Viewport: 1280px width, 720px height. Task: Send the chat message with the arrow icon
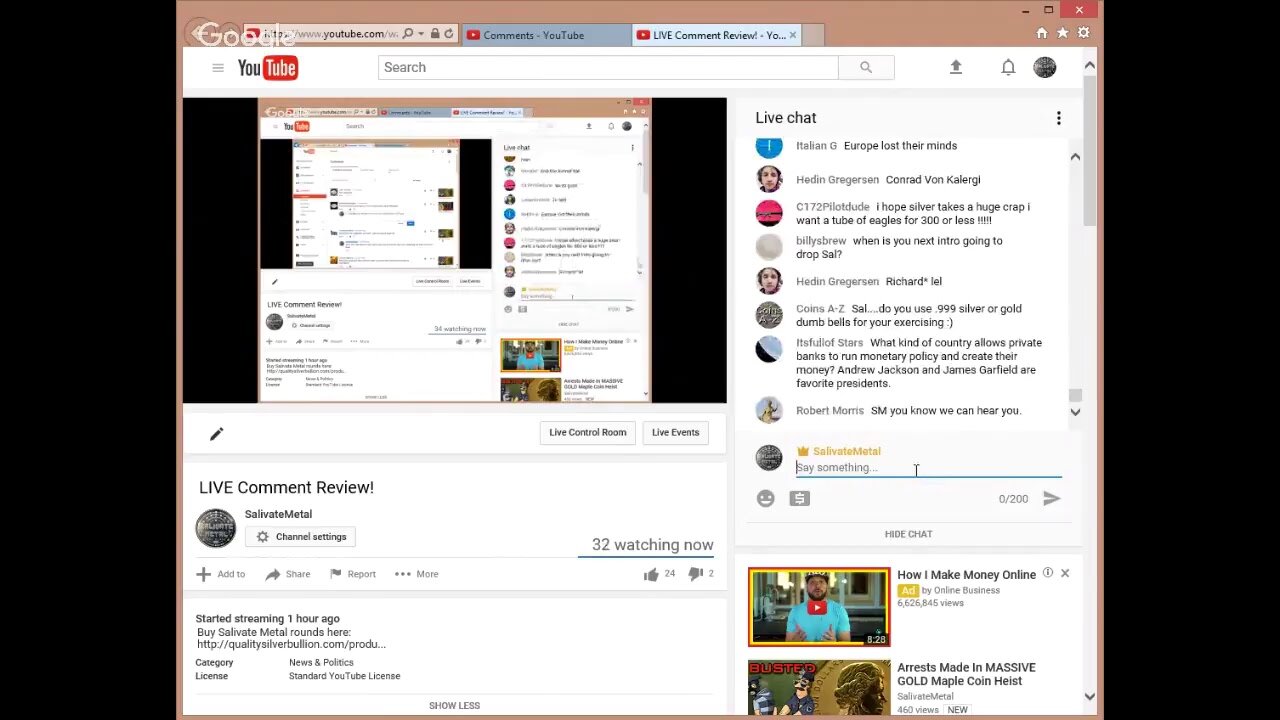point(1051,498)
